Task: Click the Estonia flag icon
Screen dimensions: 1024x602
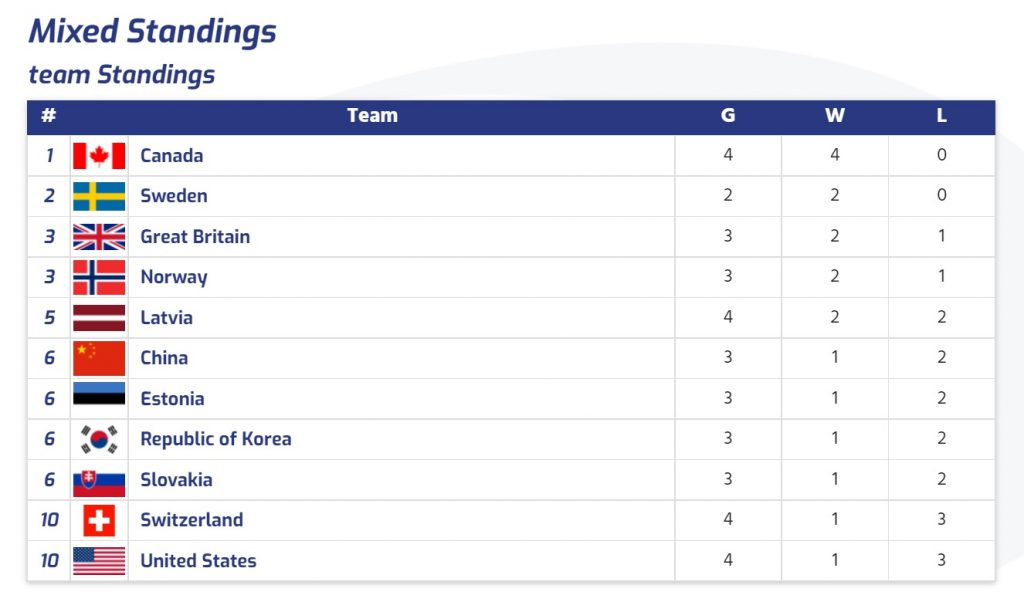Action: (x=99, y=394)
